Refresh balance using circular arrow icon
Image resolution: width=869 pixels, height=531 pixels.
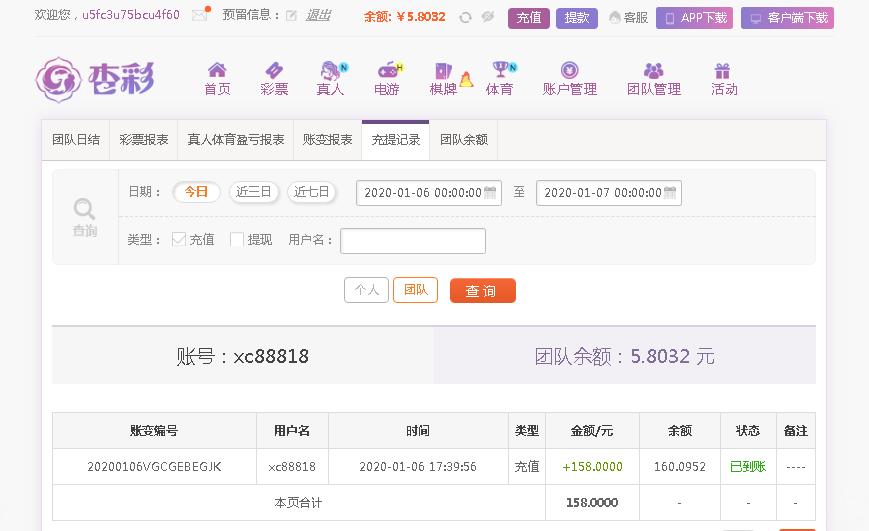(x=466, y=17)
